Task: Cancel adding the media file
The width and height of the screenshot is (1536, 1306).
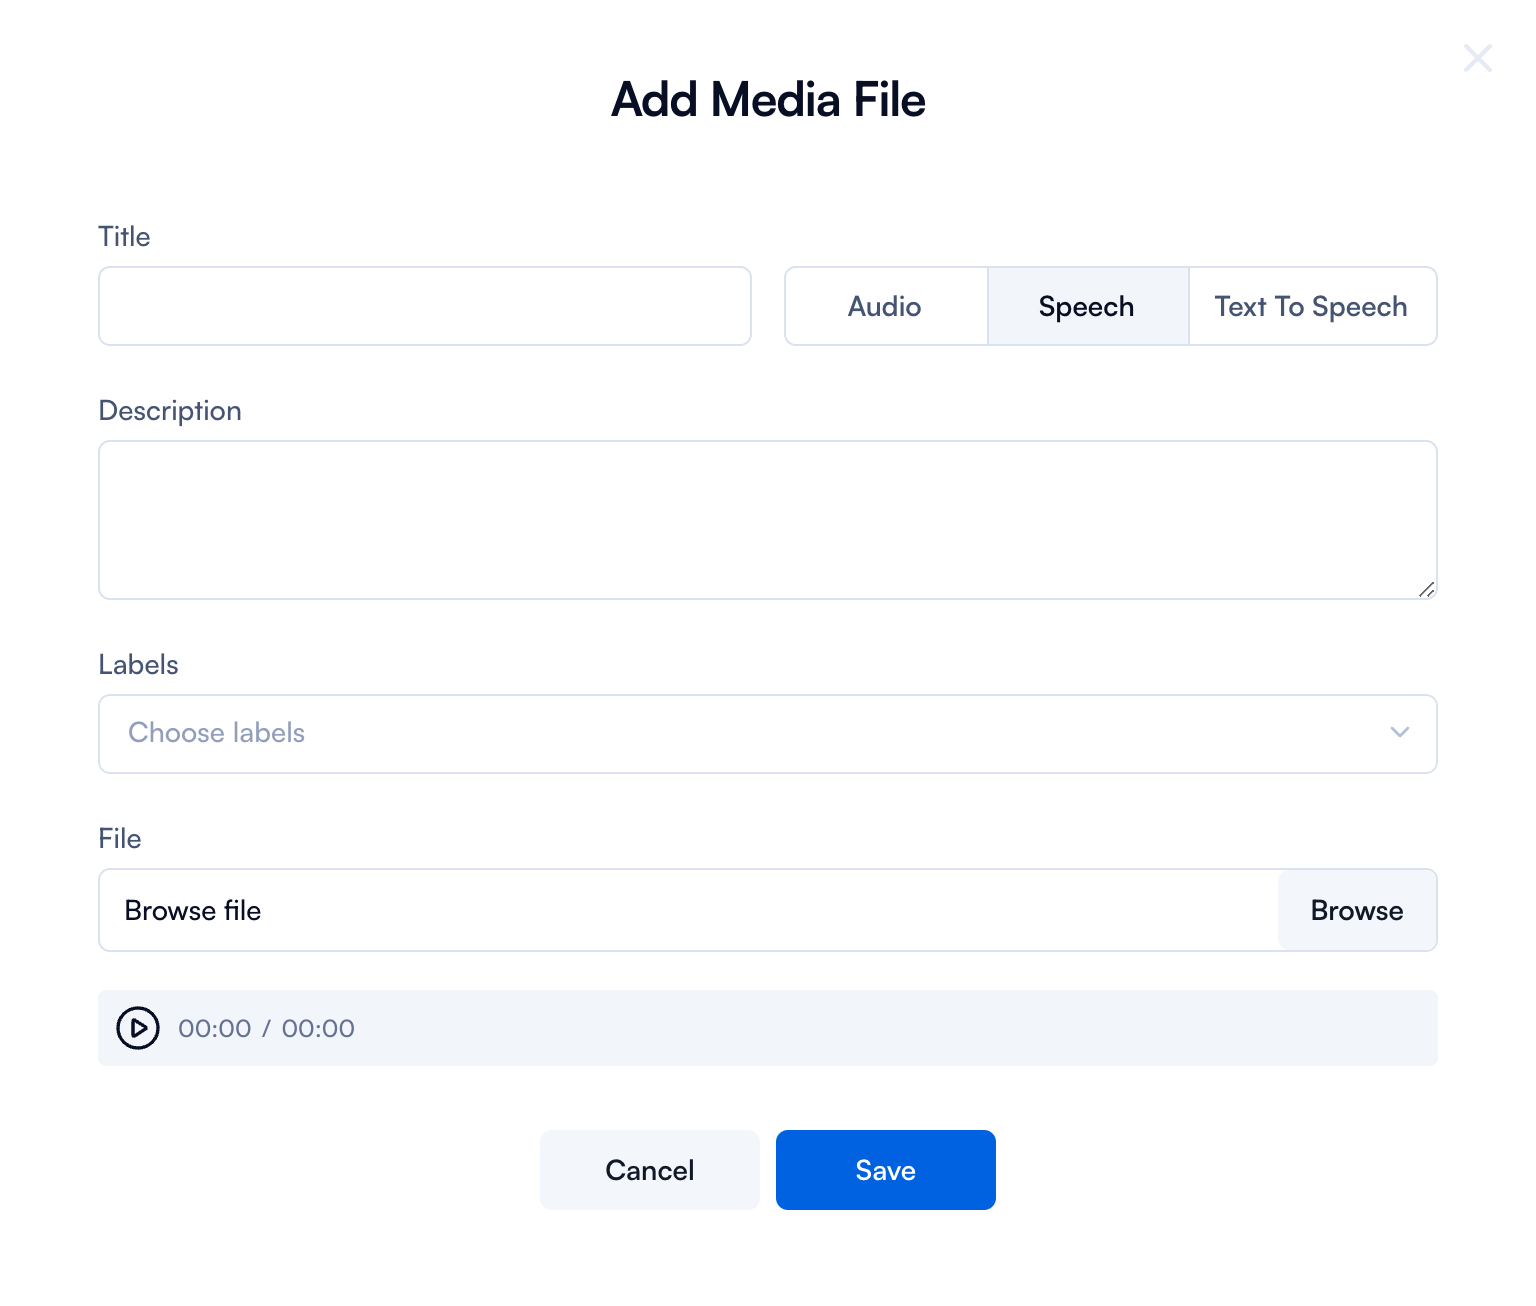Action: point(649,1170)
